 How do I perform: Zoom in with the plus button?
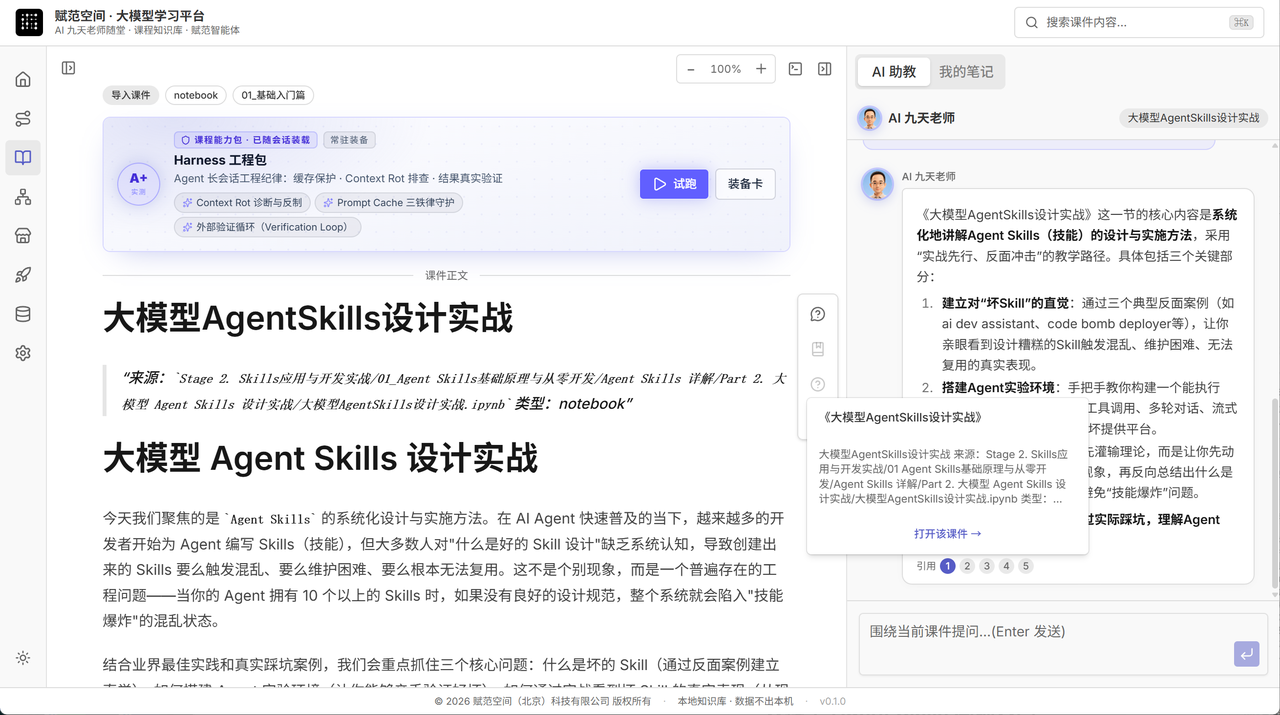point(761,69)
